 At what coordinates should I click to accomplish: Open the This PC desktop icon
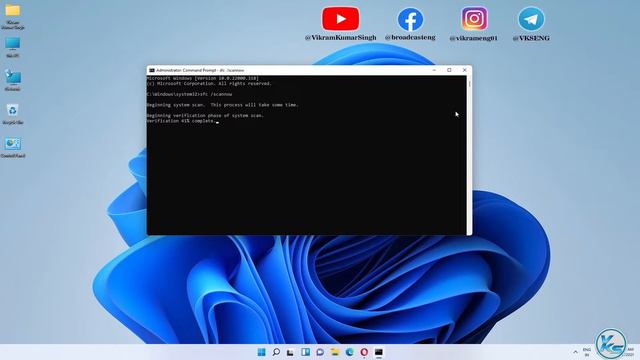coord(13,47)
